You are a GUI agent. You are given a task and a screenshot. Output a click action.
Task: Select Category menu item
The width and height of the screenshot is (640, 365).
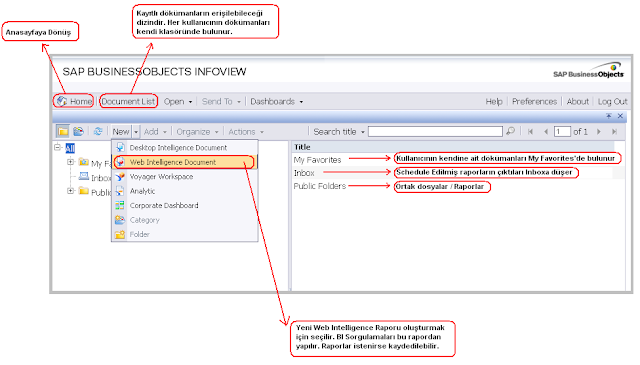pyautogui.click(x=185, y=220)
